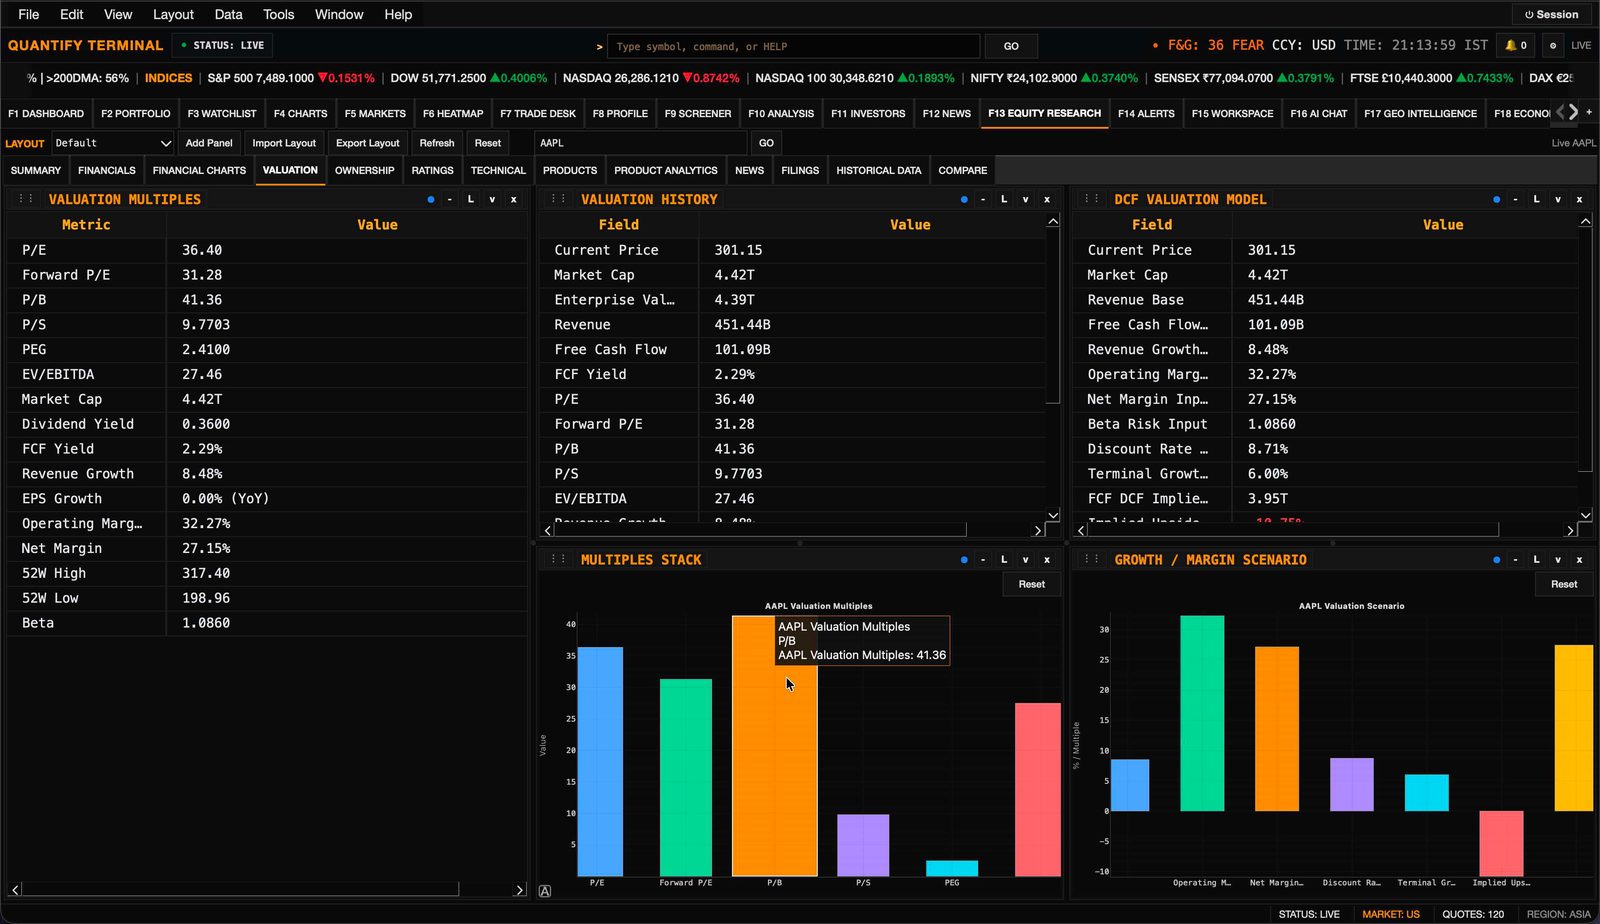The height and width of the screenshot is (924, 1600).
Task: Click the Export Layout button
Action: tap(367, 143)
